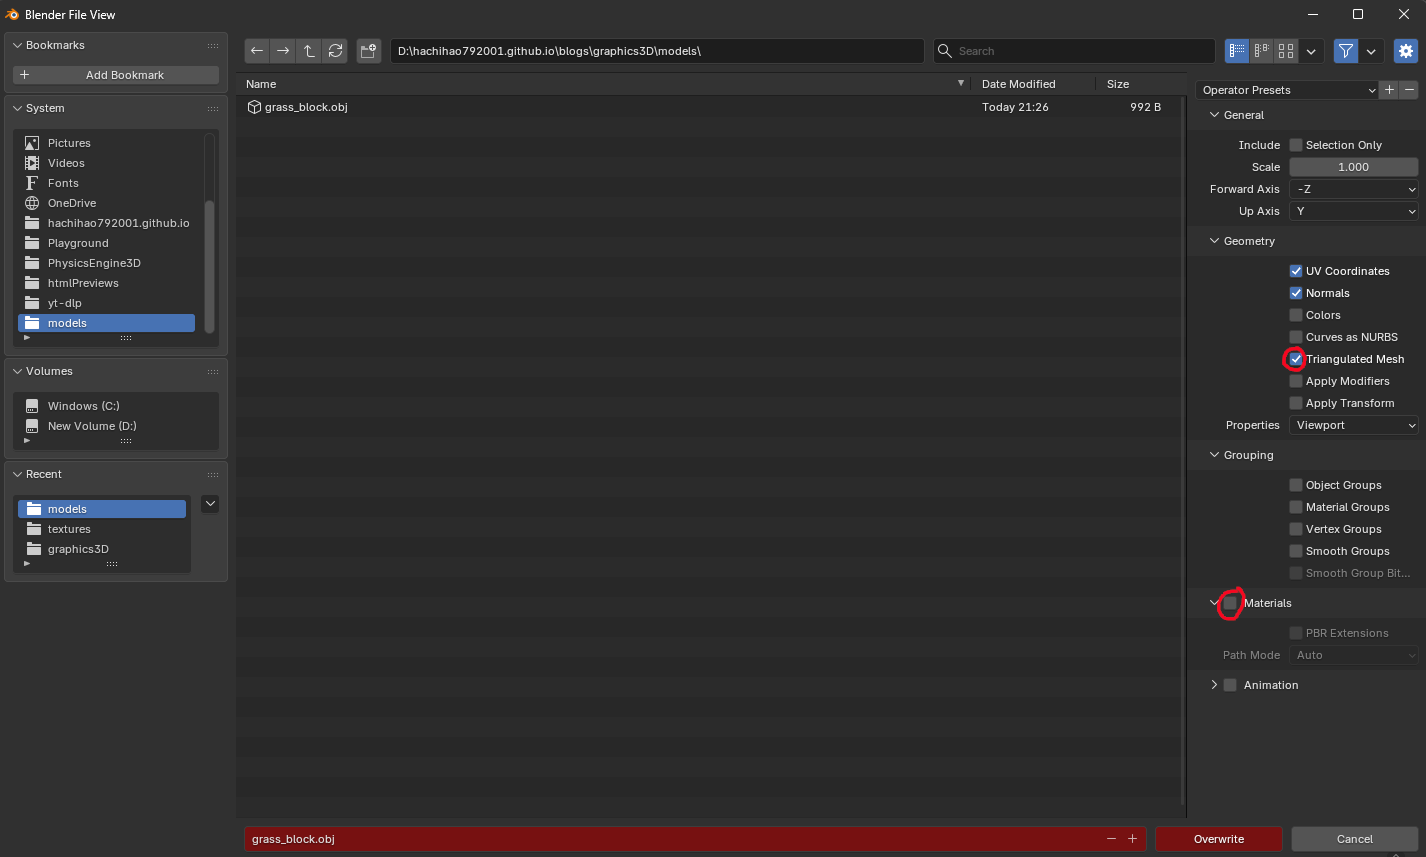Open the Forward Axis dropdown
This screenshot has height=857, width=1426.
point(1354,189)
